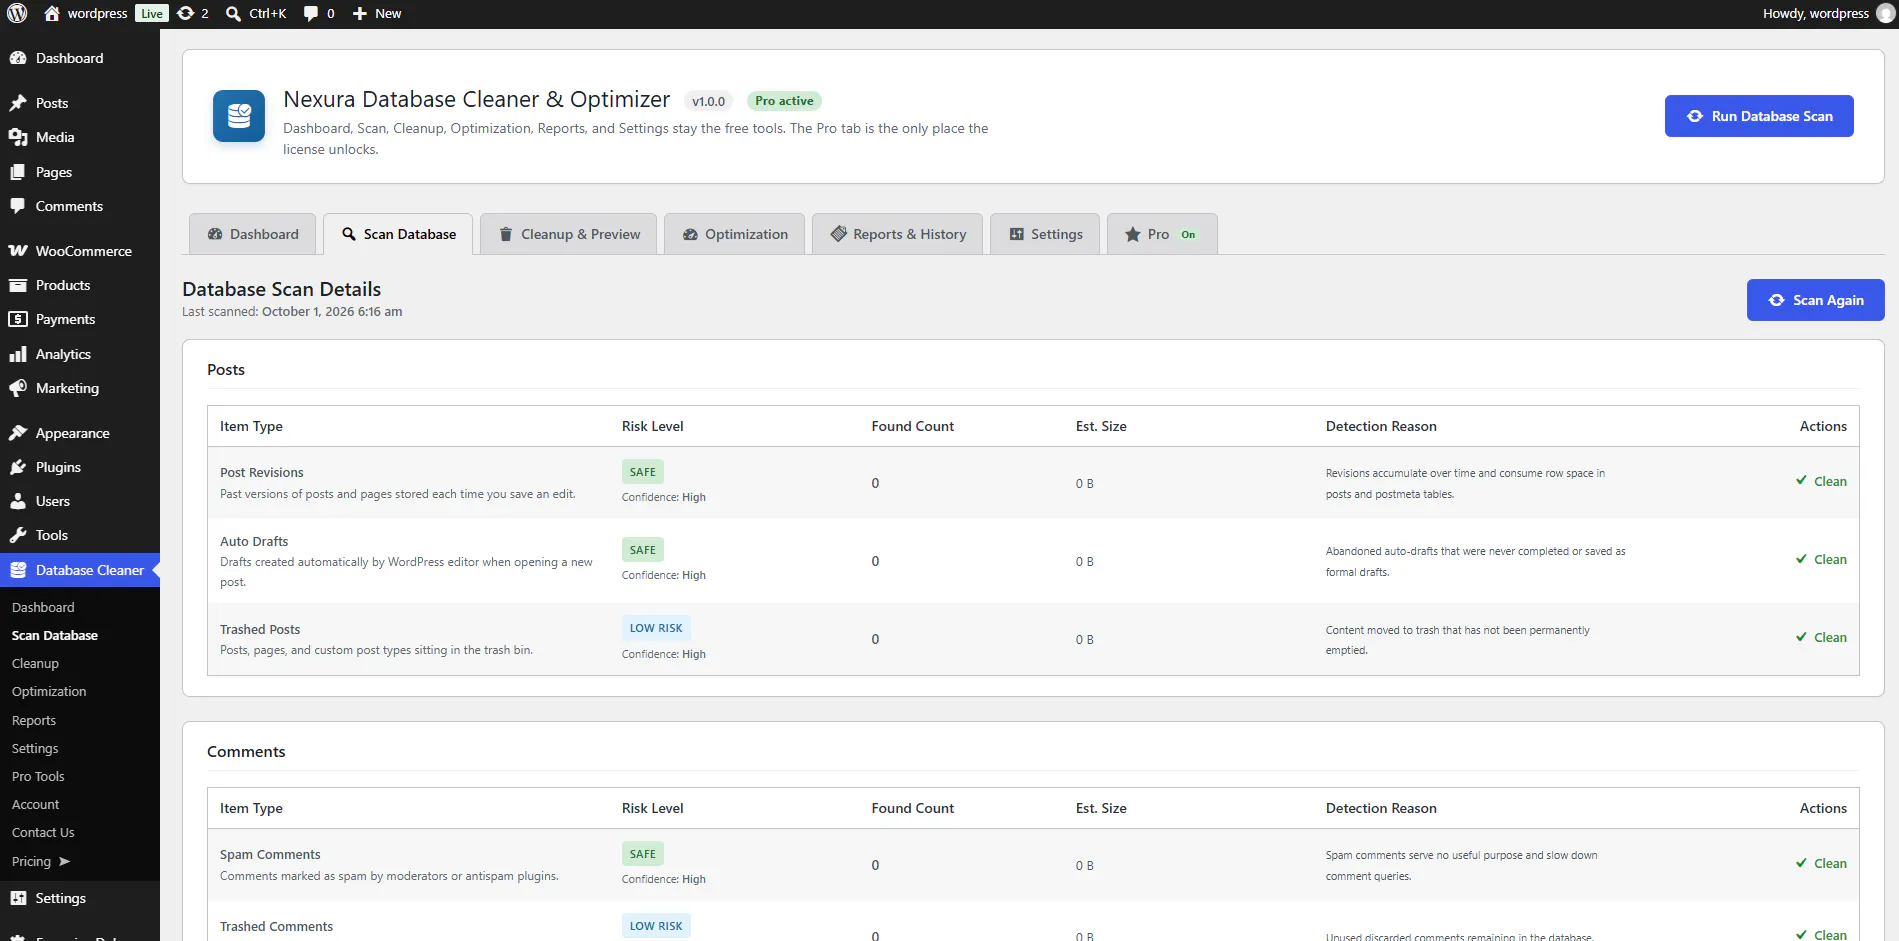Click the Nexura database logo icon
1899x941 pixels.
point(239,116)
